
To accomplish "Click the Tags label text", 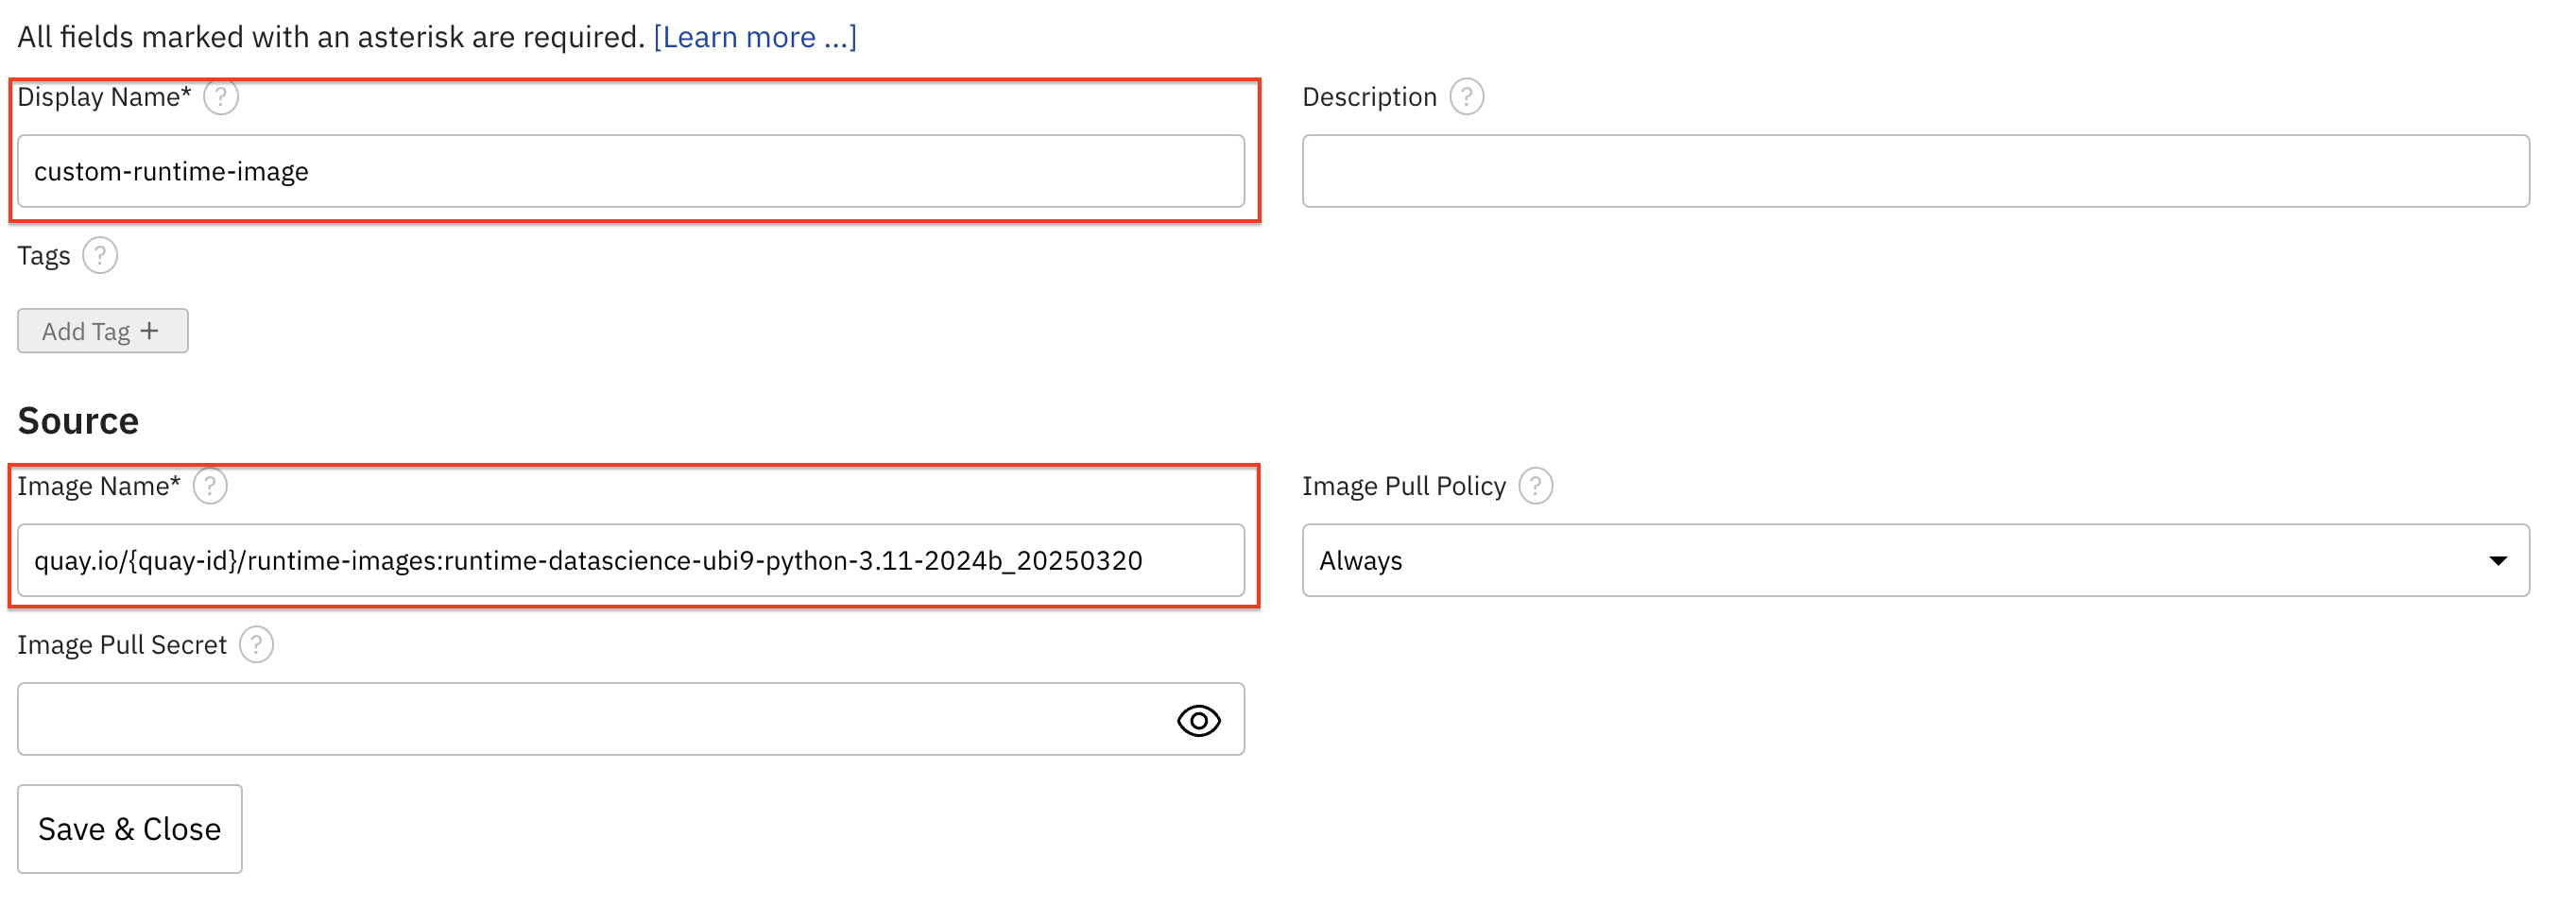I will 44,257.
